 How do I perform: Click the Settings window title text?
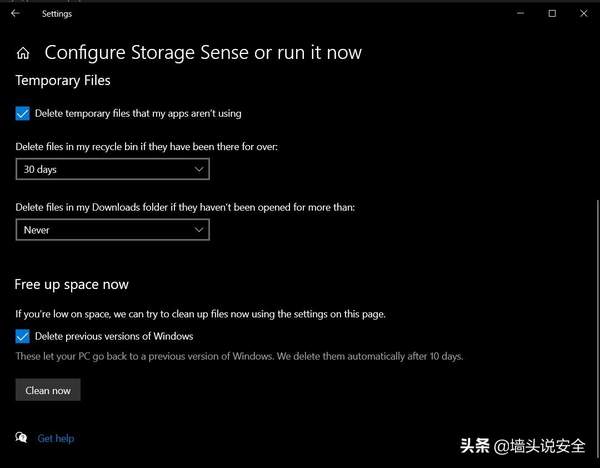[x=57, y=14]
